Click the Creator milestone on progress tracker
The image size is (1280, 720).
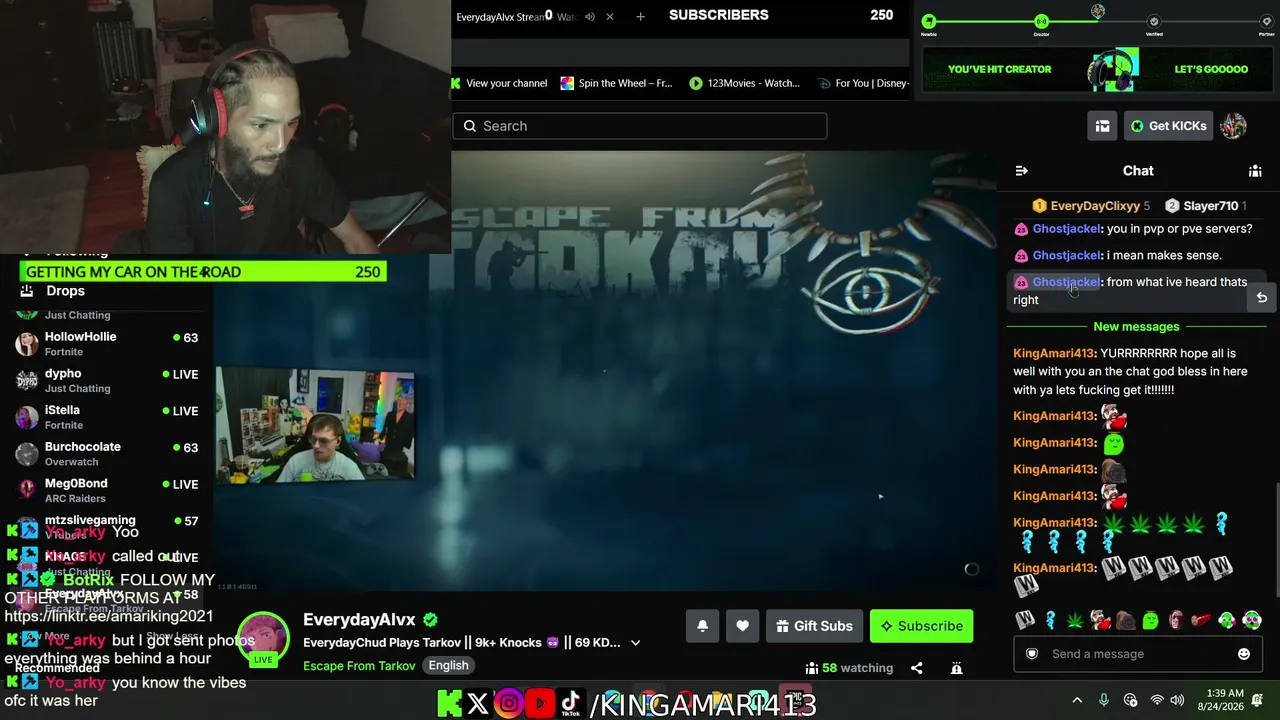point(1041,22)
